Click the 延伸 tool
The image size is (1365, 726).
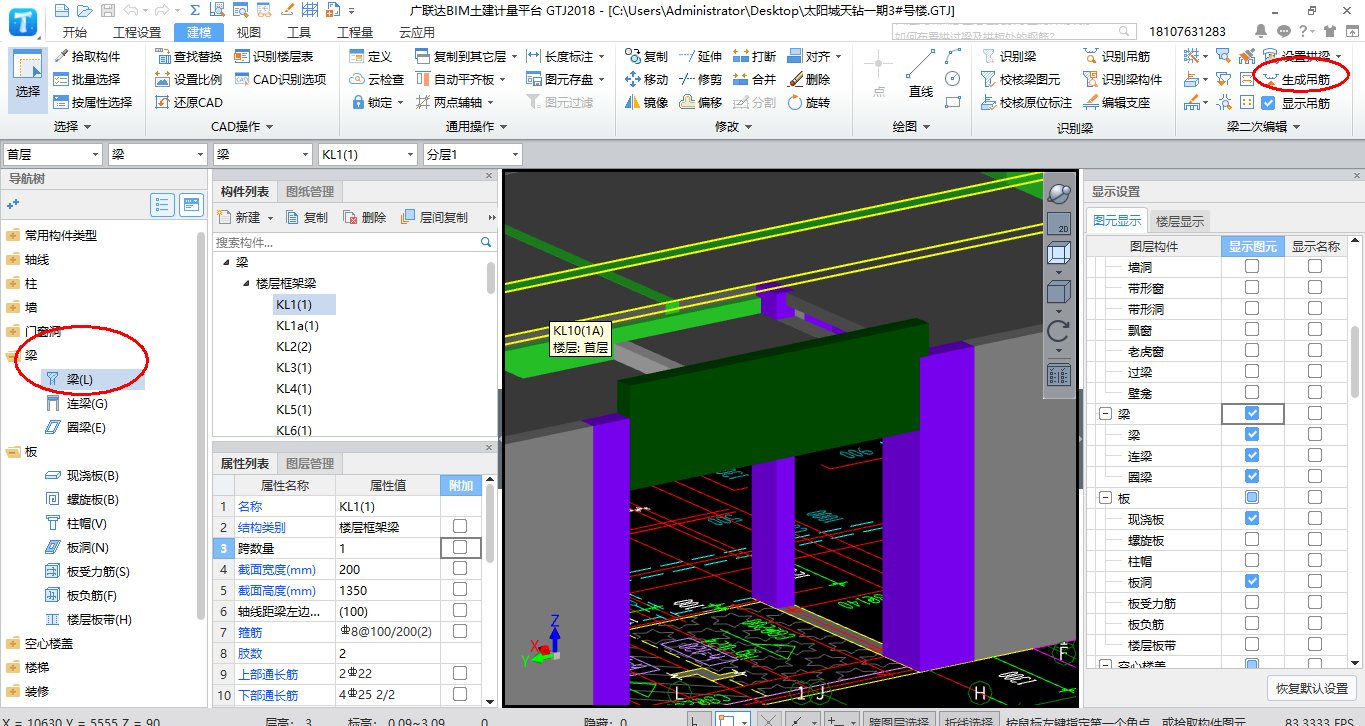click(700, 56)
